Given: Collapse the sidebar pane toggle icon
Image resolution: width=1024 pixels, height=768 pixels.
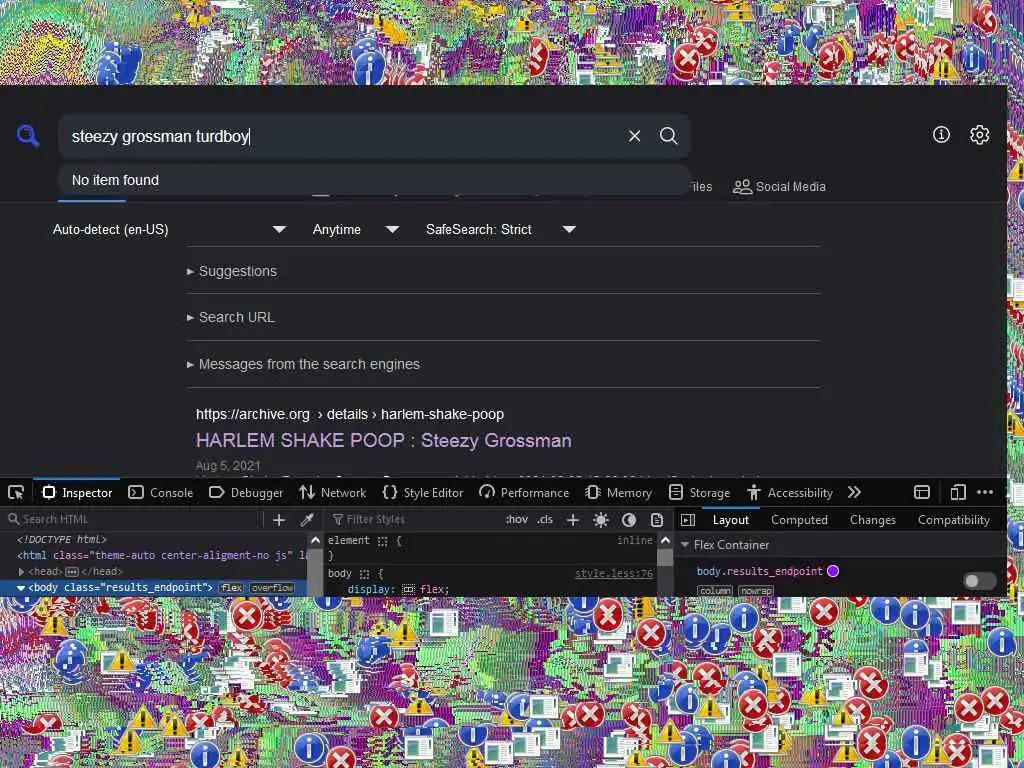Looking at the screenshot, I should (x=688, y=520).
